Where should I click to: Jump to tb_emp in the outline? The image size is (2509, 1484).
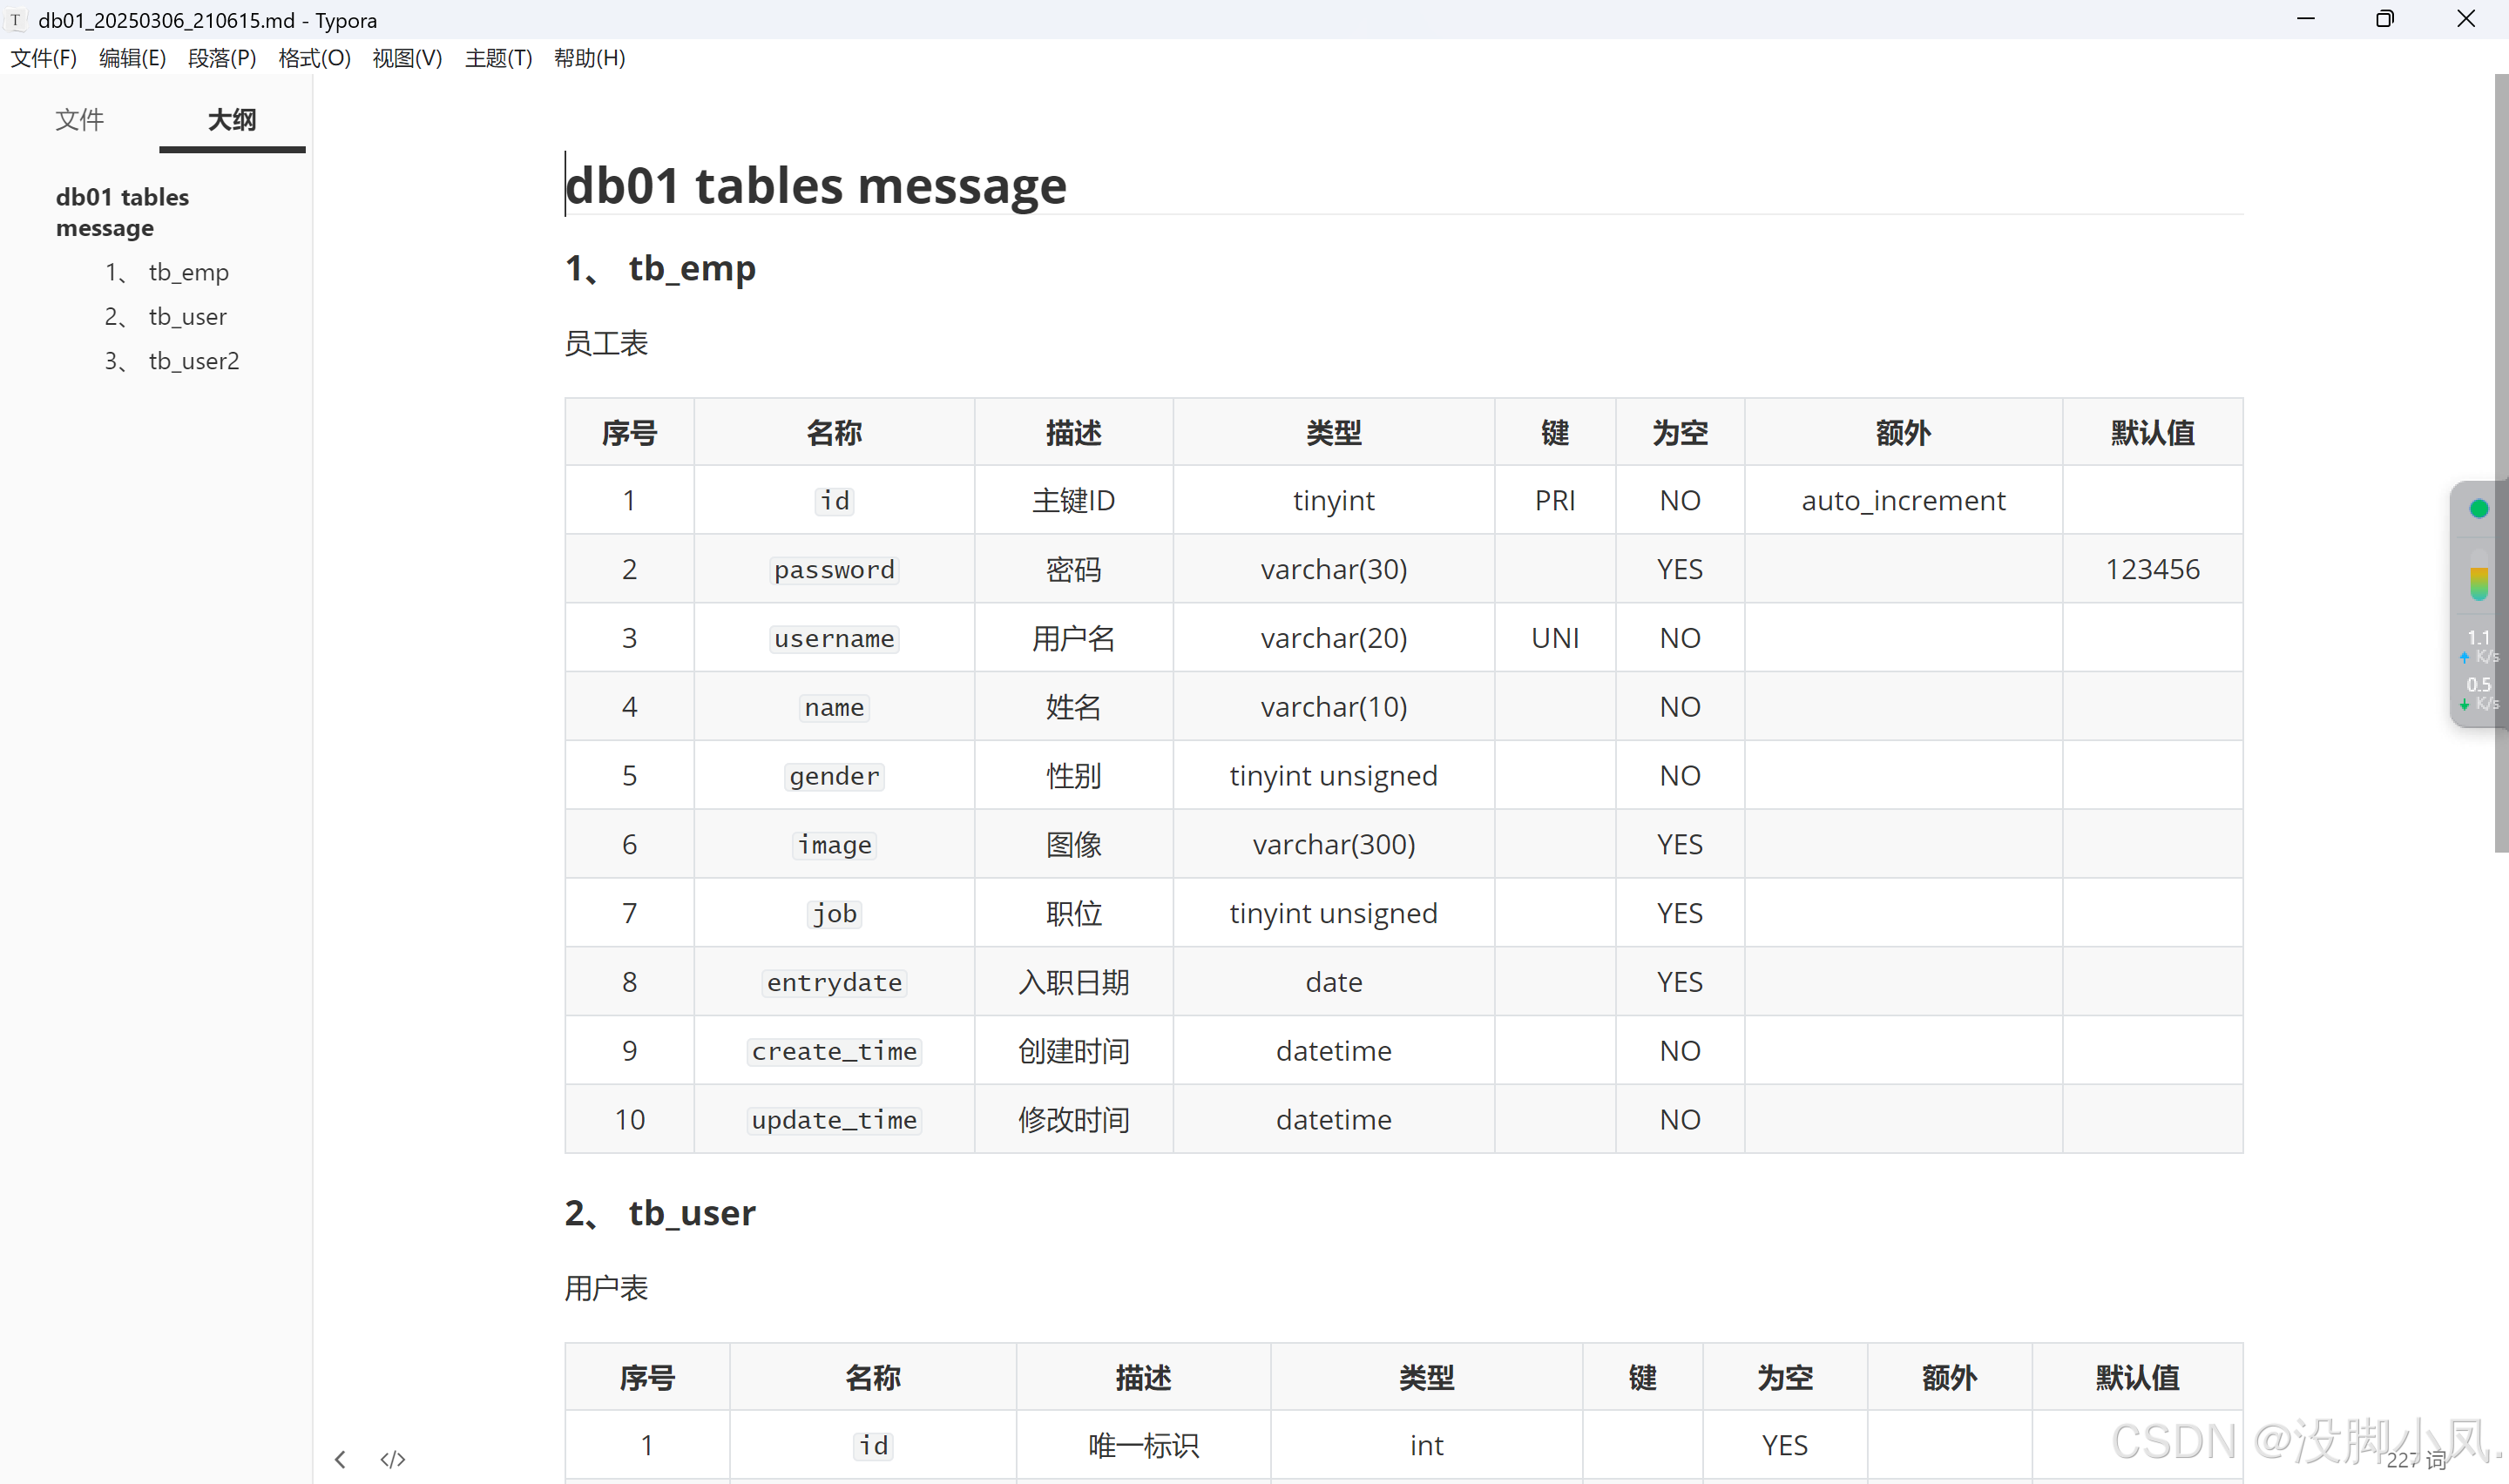click(x=188, y=272)
